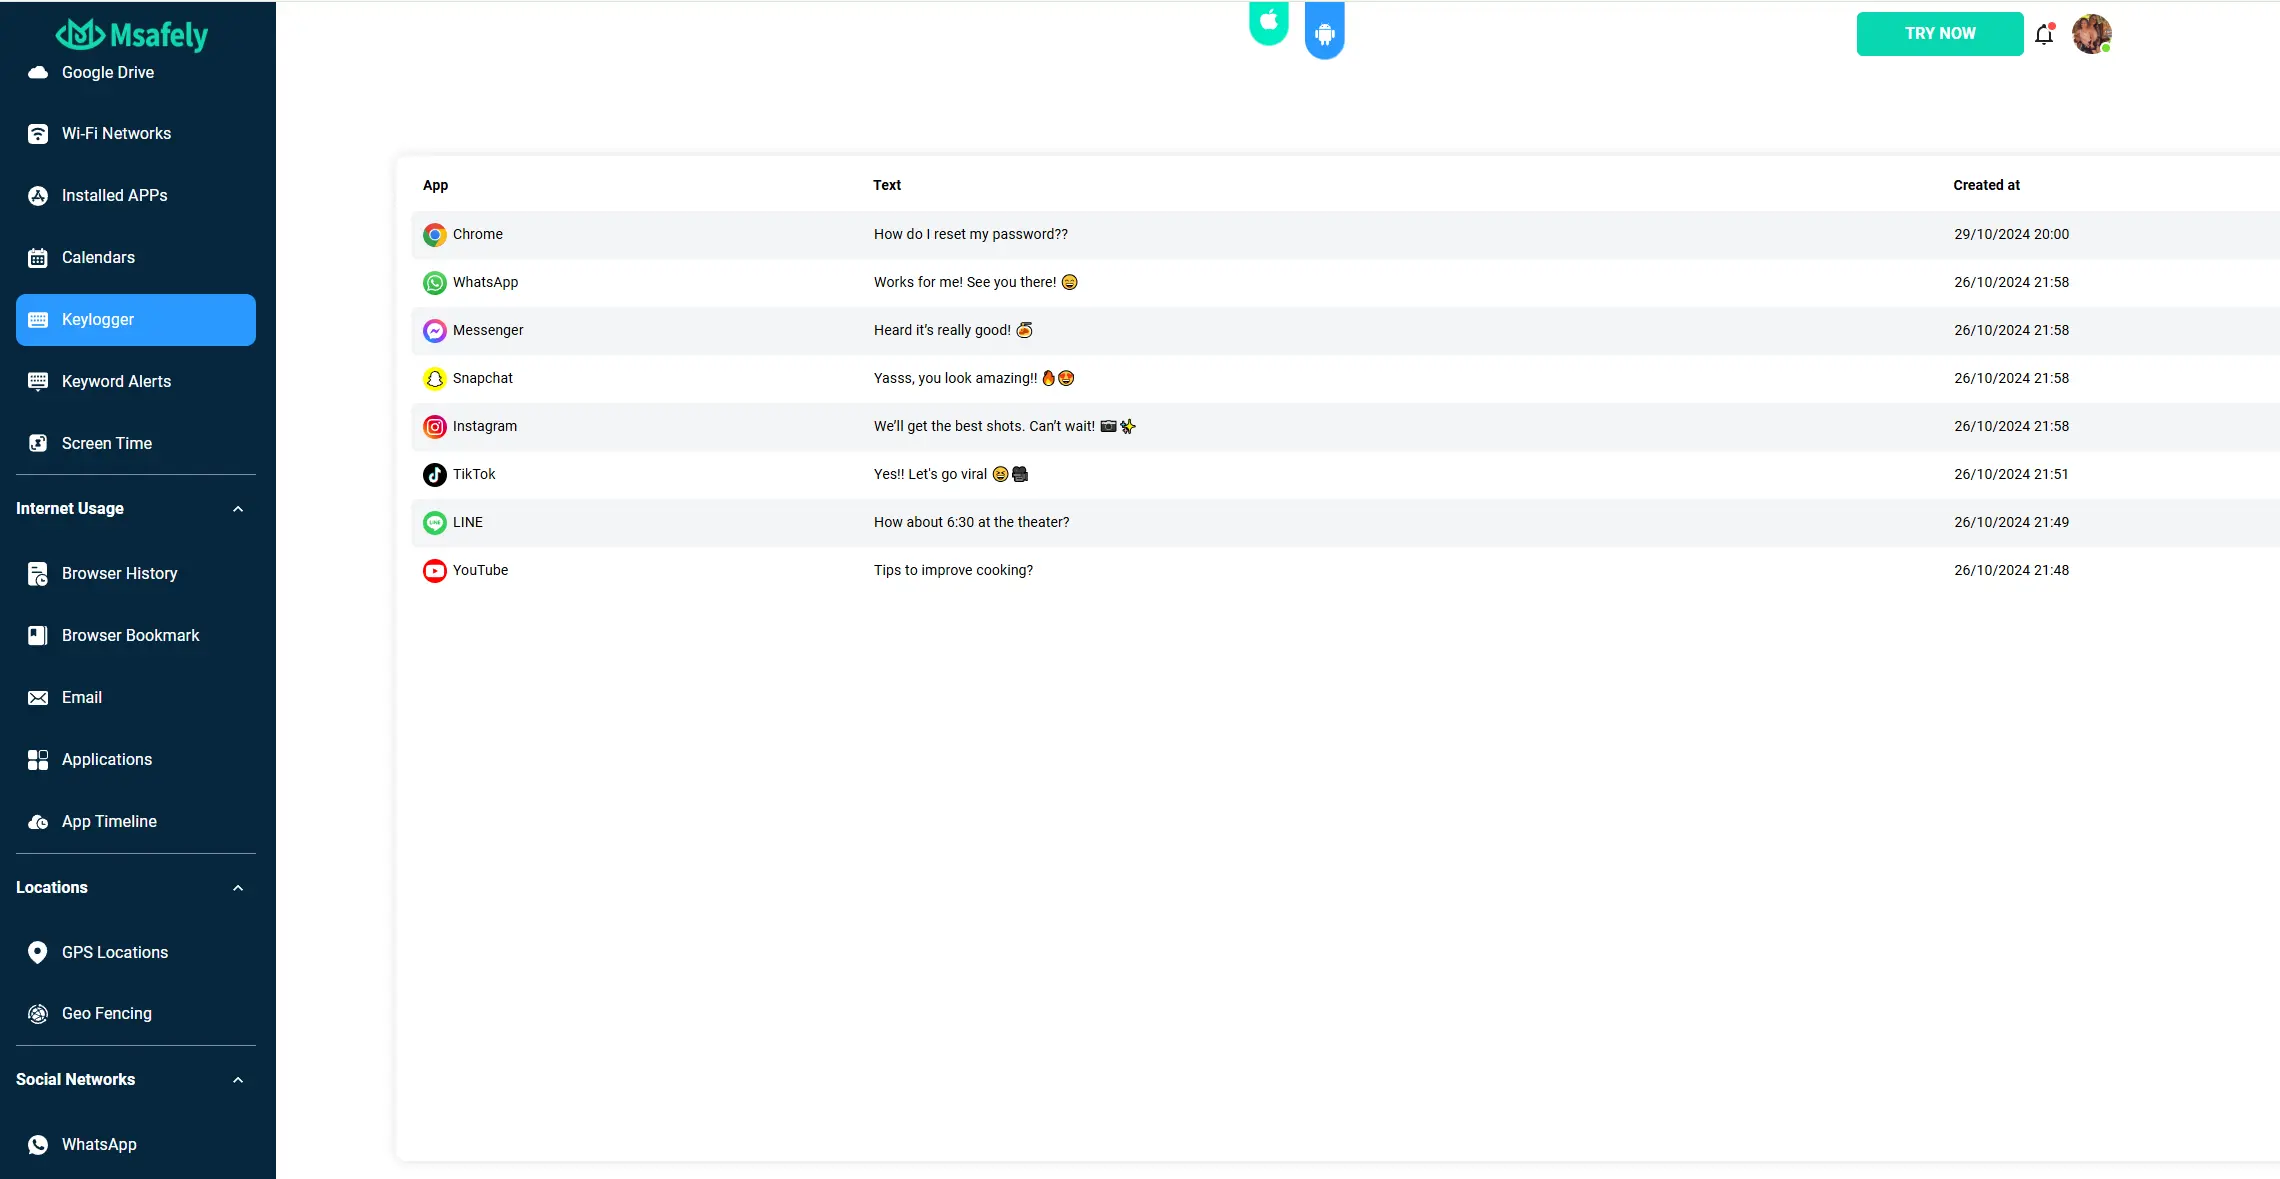The width and height of the screenshot is (2280, 1179).
Task: Open Keyword Alerts menu item
Action: 136,382
